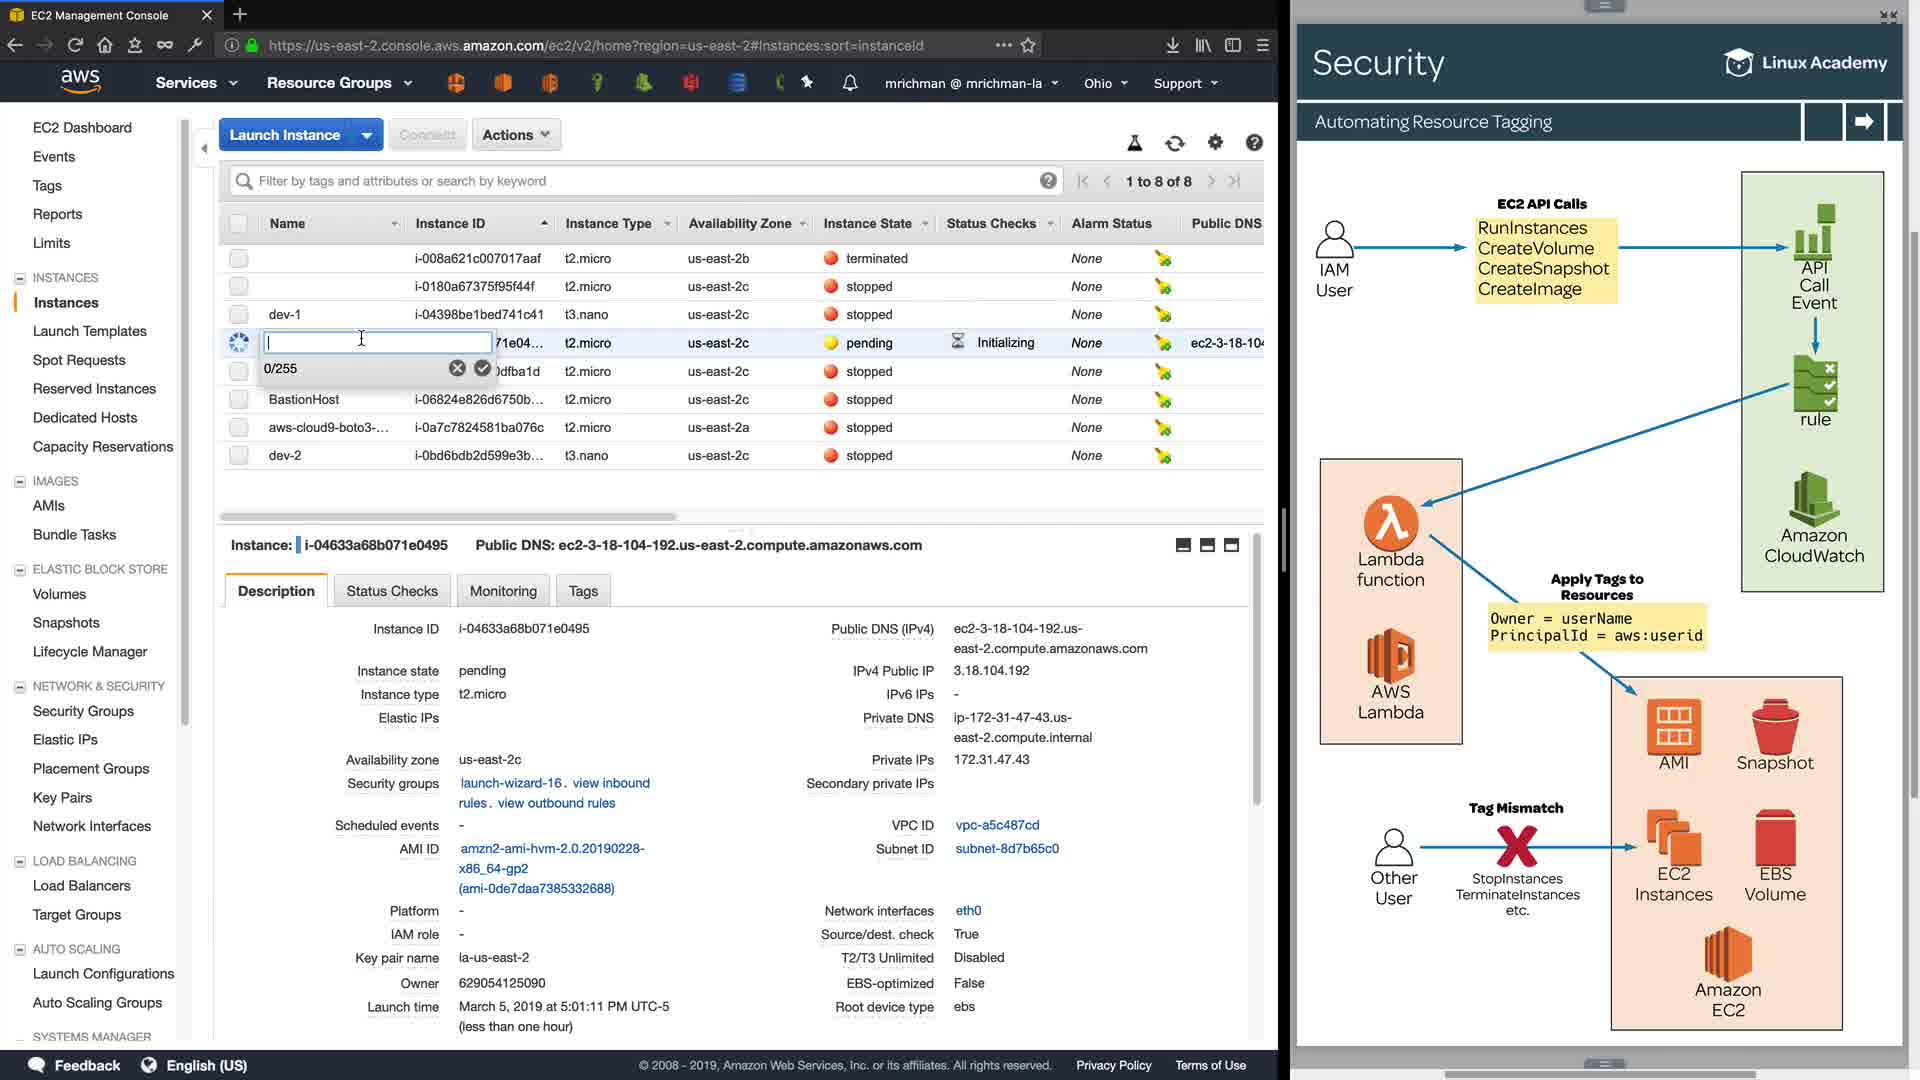The image size is (1920, 1080).
Task: Cancel the name edit with X icon
Action: (457, 368)
